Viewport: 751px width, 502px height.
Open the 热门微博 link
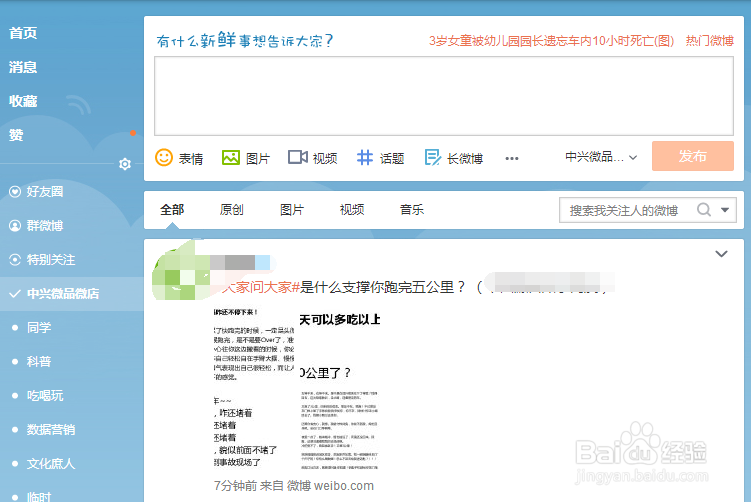click(x=709, y=41)
